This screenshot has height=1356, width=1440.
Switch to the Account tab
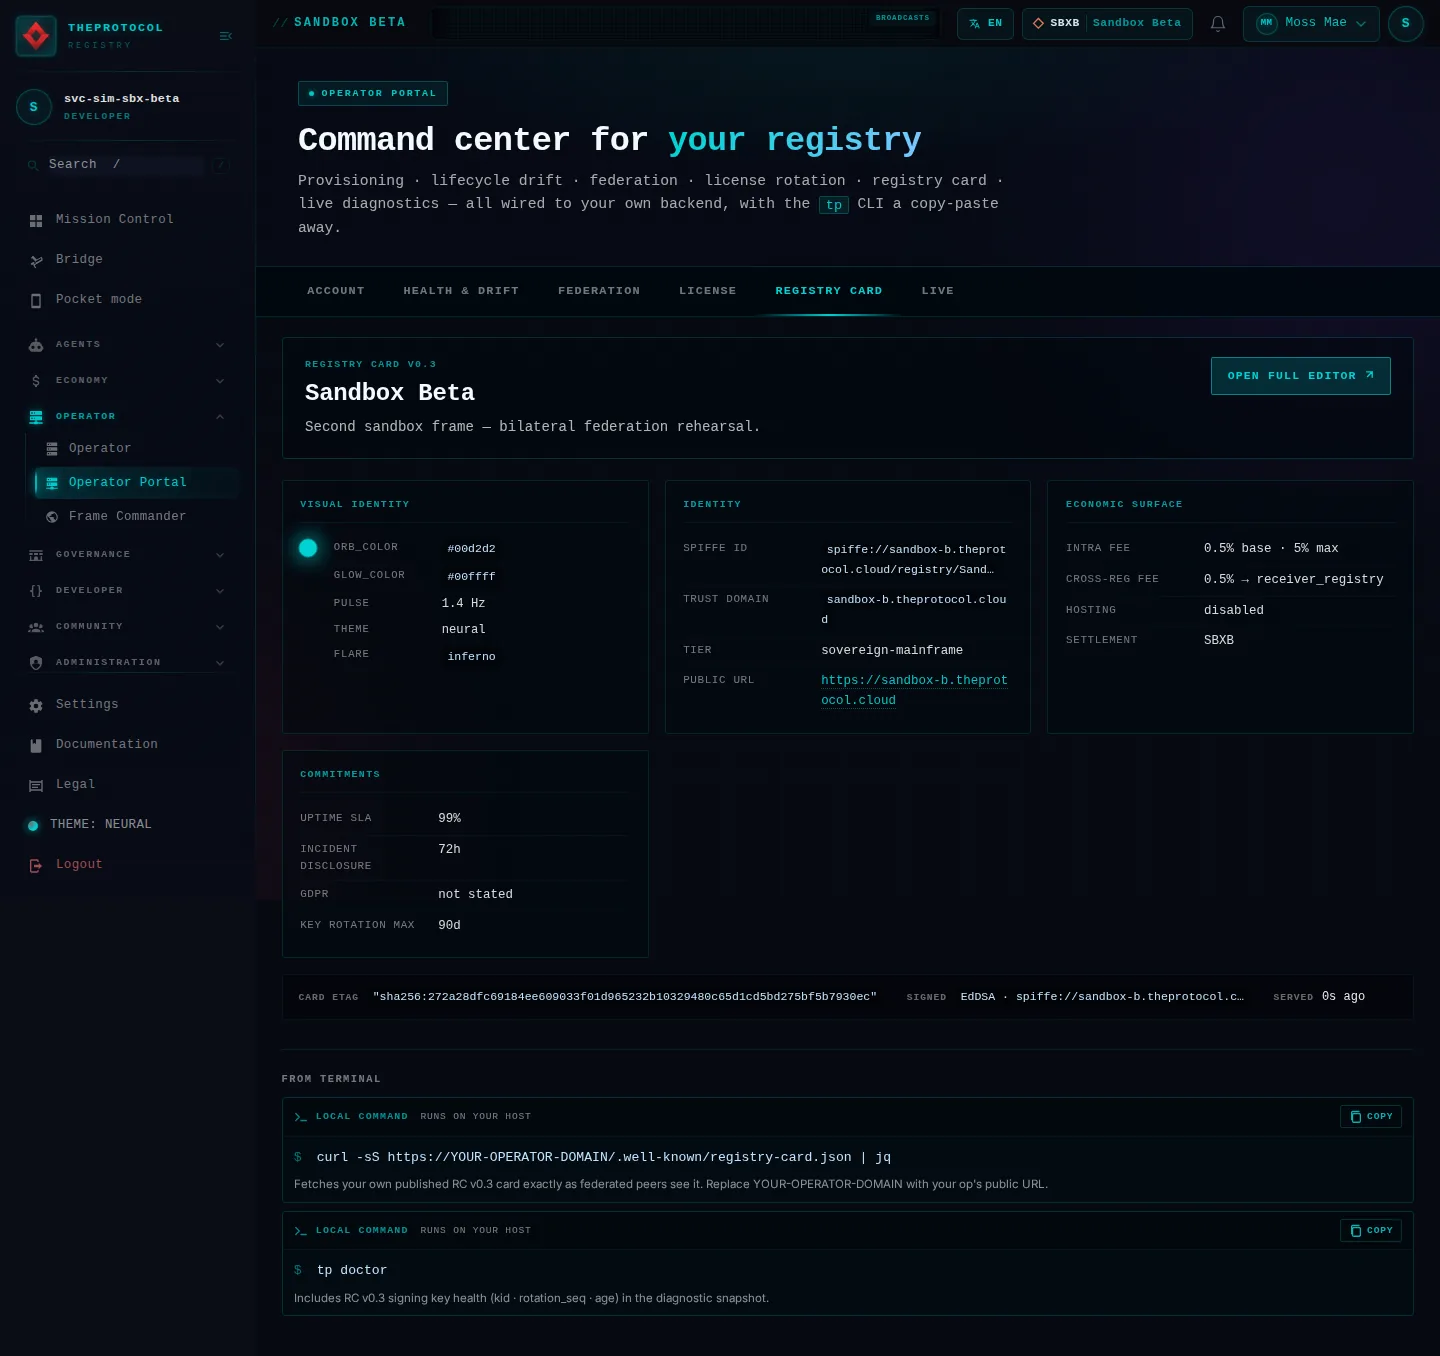pyautogui.click(x=336, y=291)
